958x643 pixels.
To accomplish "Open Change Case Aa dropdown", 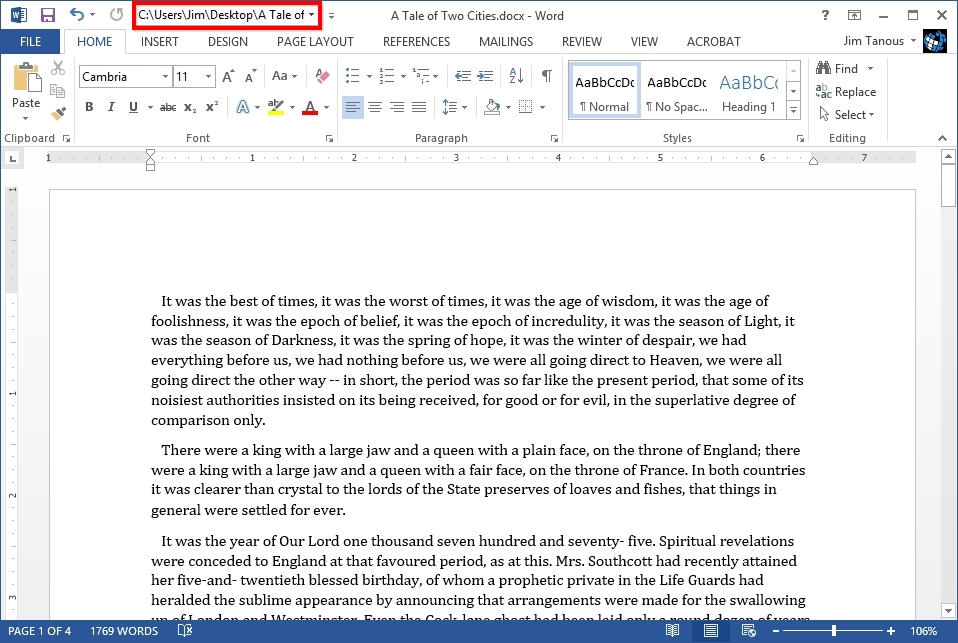I will tap(284, 76).
